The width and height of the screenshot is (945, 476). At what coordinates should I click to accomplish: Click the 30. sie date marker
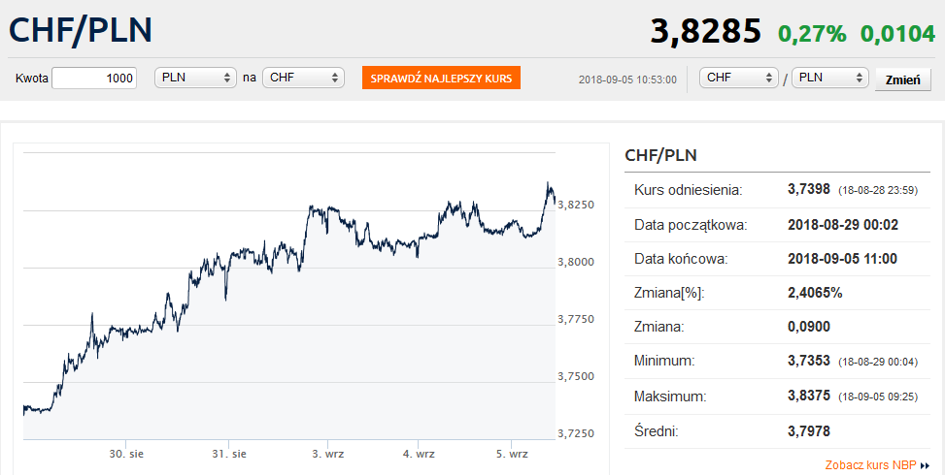127,454
